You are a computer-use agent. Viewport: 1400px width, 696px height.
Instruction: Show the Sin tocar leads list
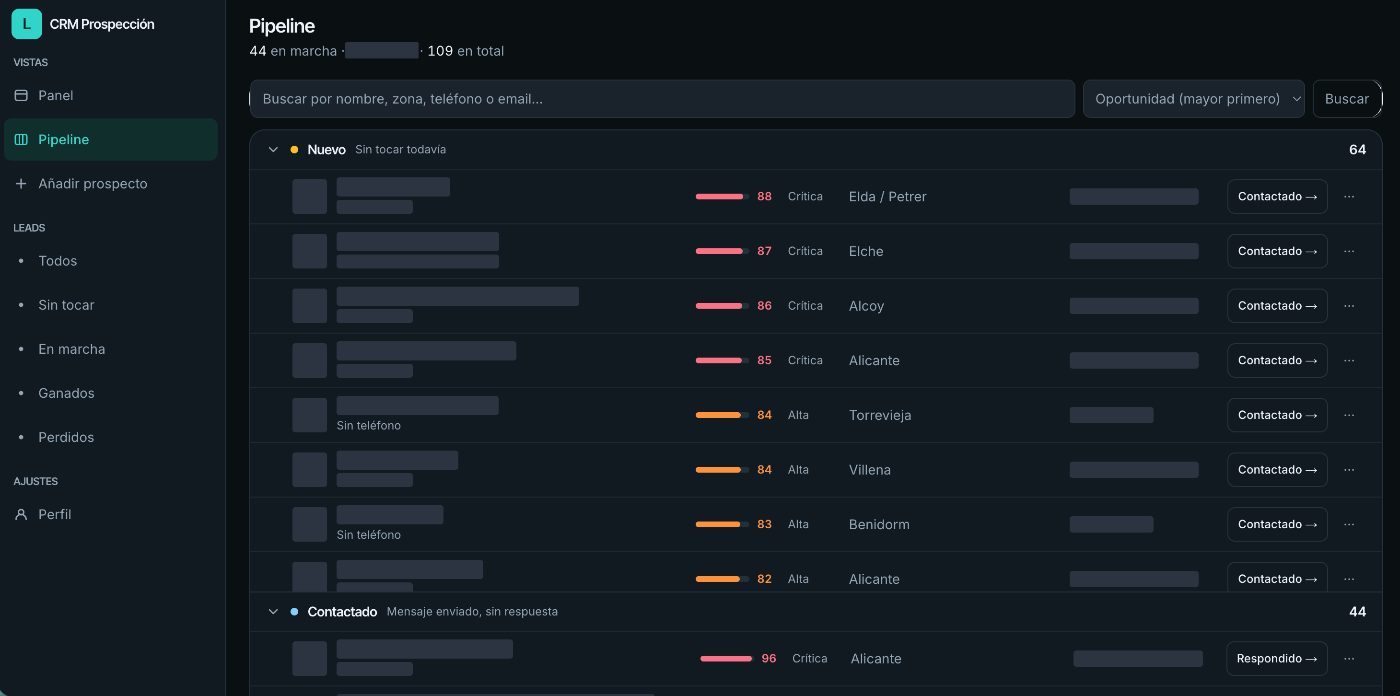point(66,305)
